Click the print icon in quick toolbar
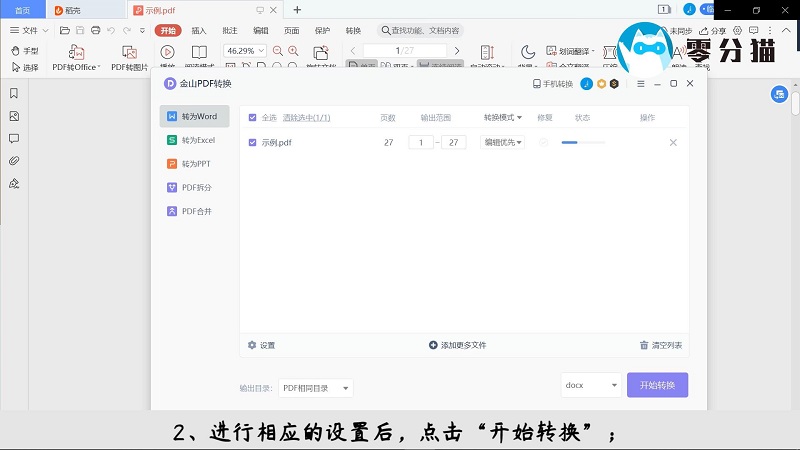Viewport: 800px width, 450px height. (x=95, y=31)
